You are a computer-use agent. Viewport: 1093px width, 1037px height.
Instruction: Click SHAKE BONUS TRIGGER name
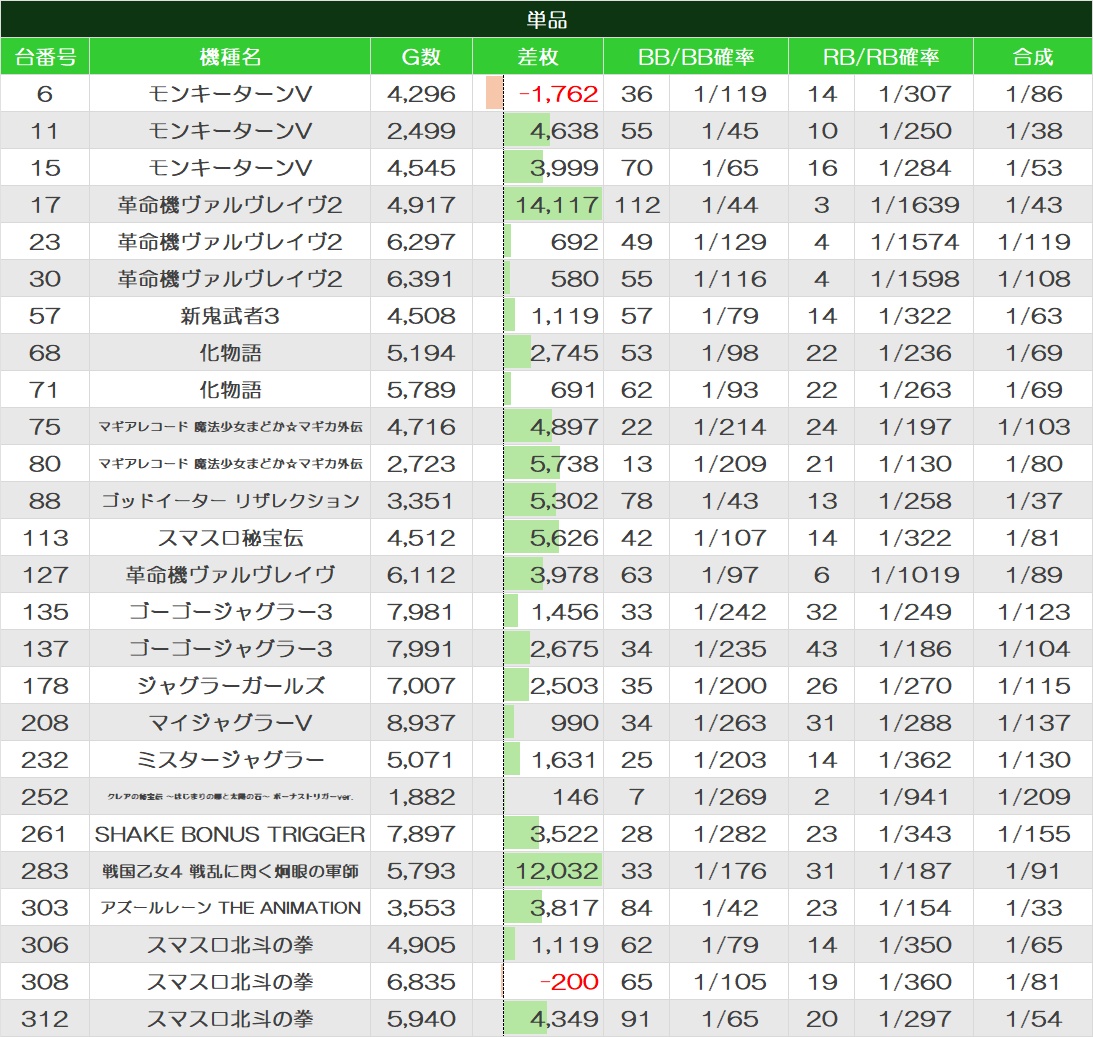click(230, 834)
